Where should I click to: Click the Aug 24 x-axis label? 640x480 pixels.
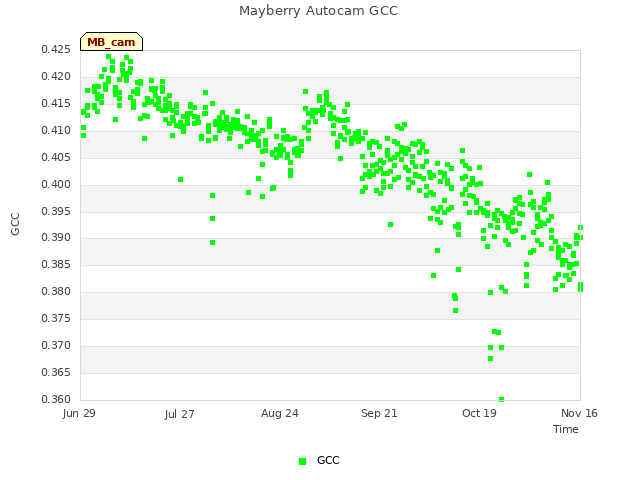point(280,413)
